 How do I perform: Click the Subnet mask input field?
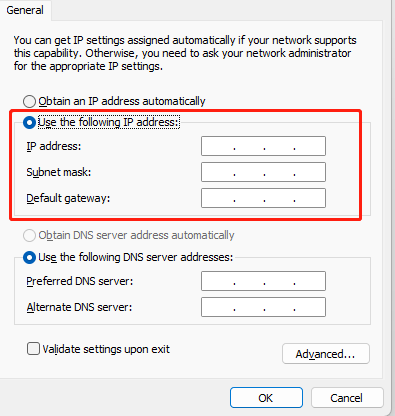pos(263,172)
